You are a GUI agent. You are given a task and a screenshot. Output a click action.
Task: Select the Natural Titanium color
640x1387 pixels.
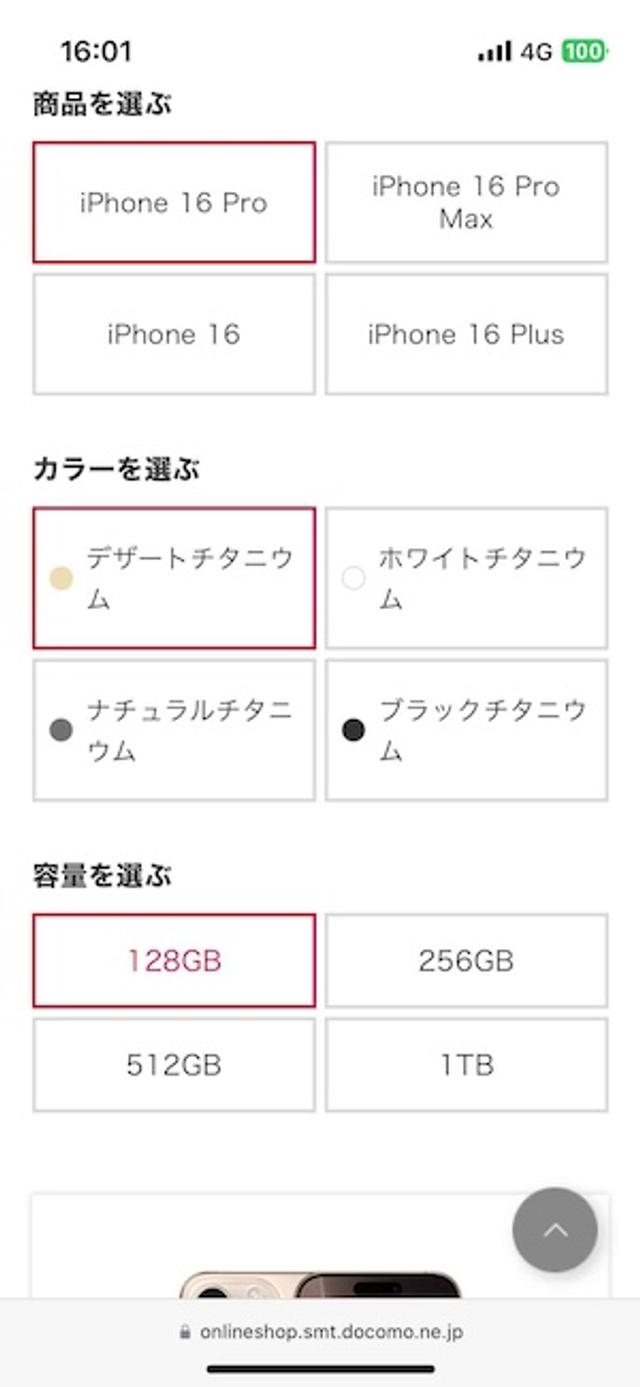click(174, 730)
